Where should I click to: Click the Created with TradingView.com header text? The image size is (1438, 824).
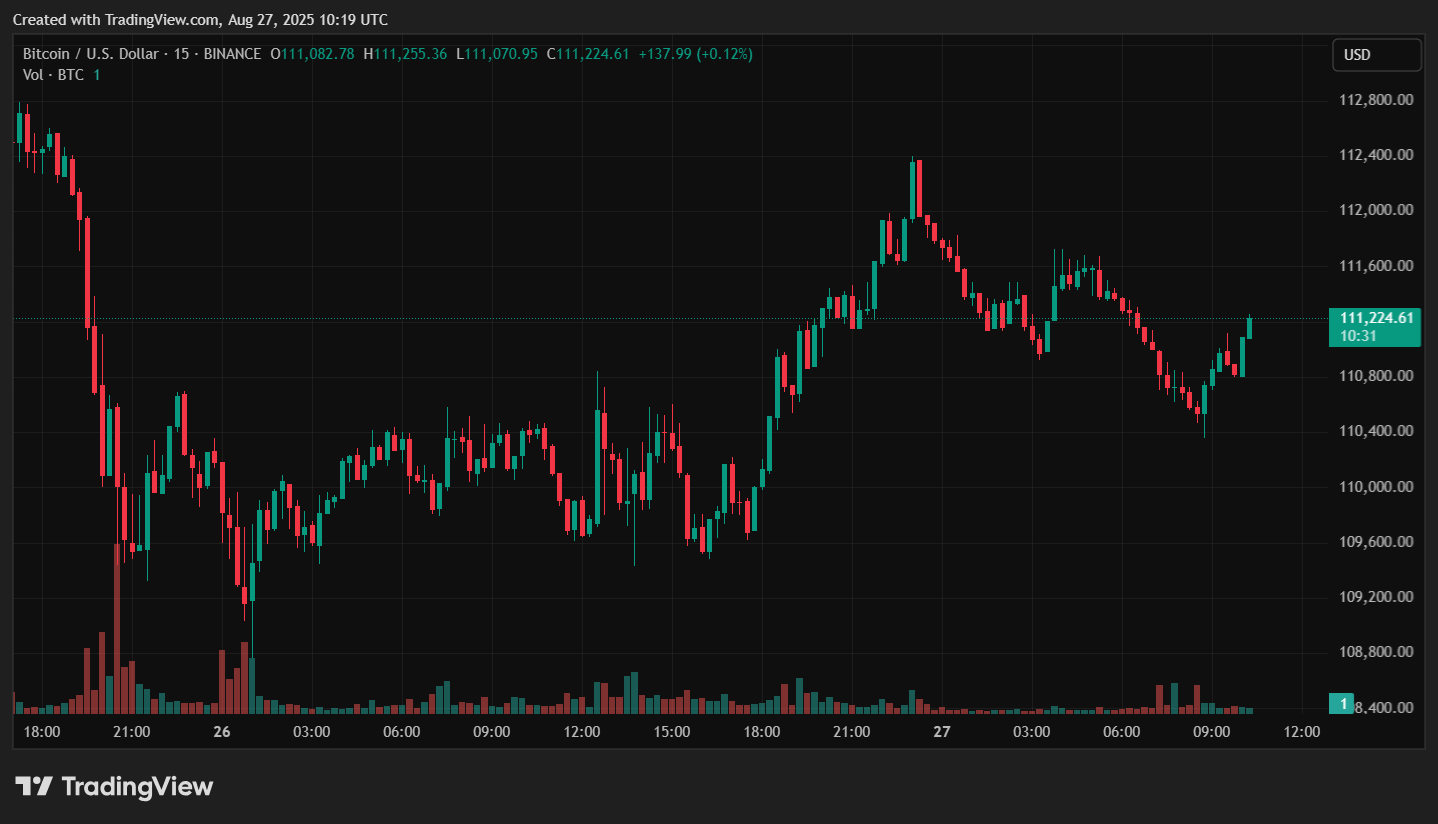(x=200, y=20)
